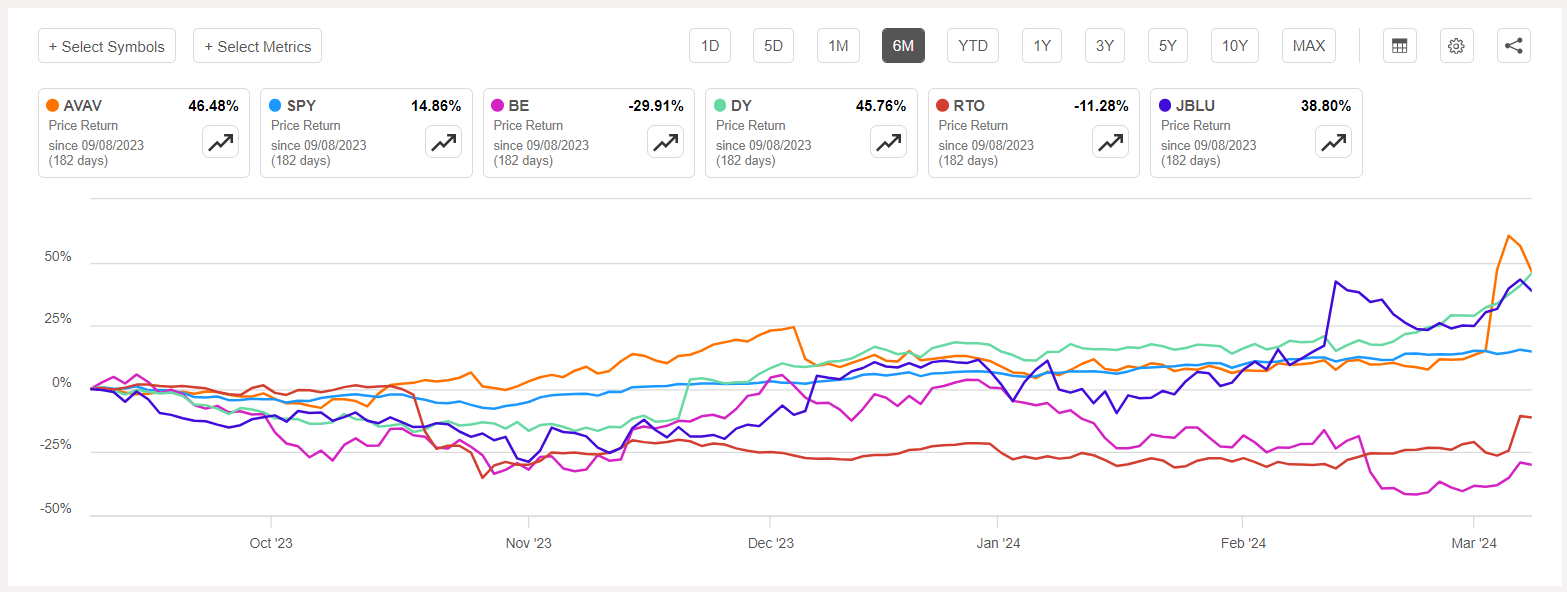Viewport: 1567px width, 592px height.
Task: Open chart settings gear icon
Action: pos(1456,46)
